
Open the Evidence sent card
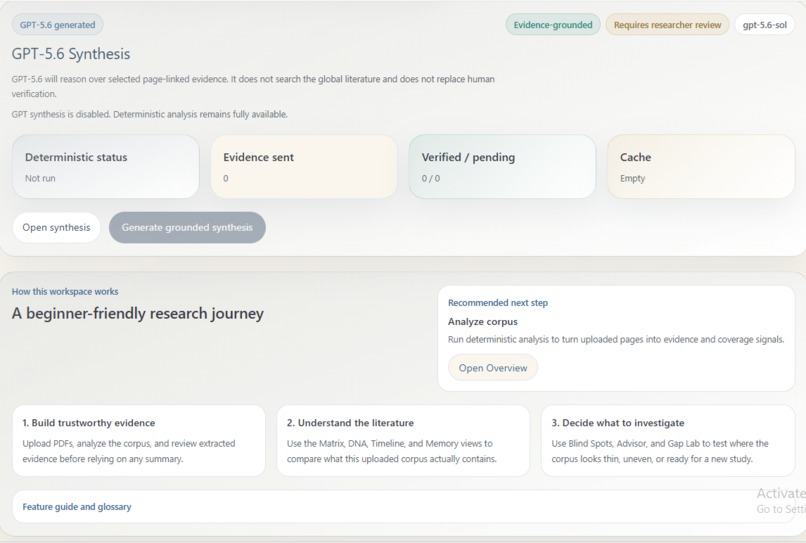304,167
